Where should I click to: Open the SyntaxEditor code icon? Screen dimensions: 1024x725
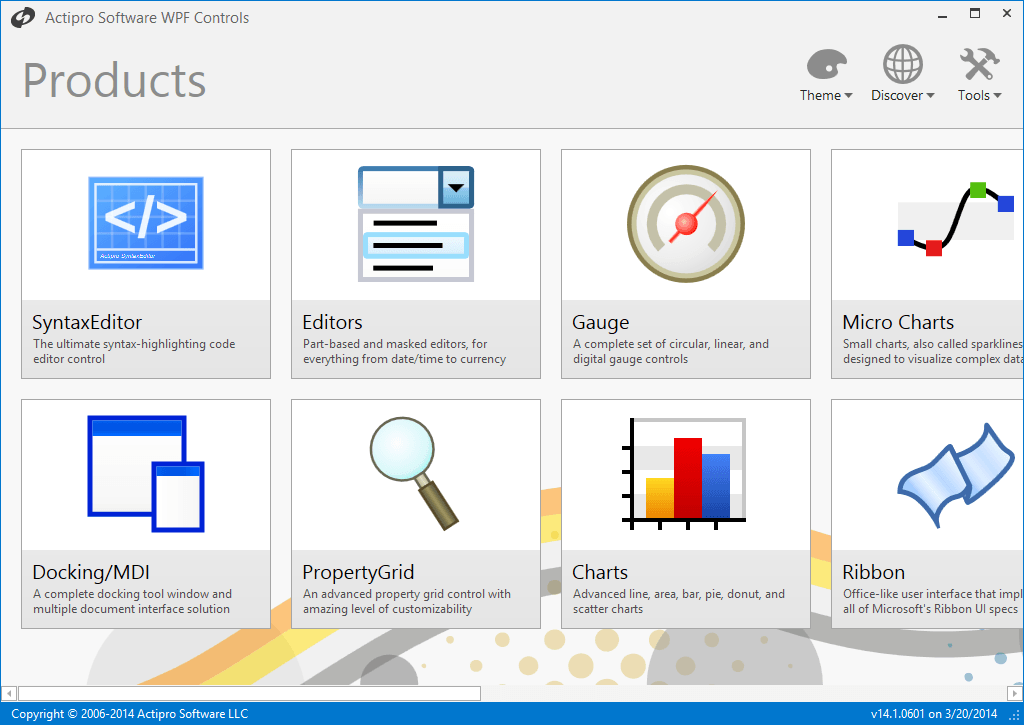click(x=146, y=223)
